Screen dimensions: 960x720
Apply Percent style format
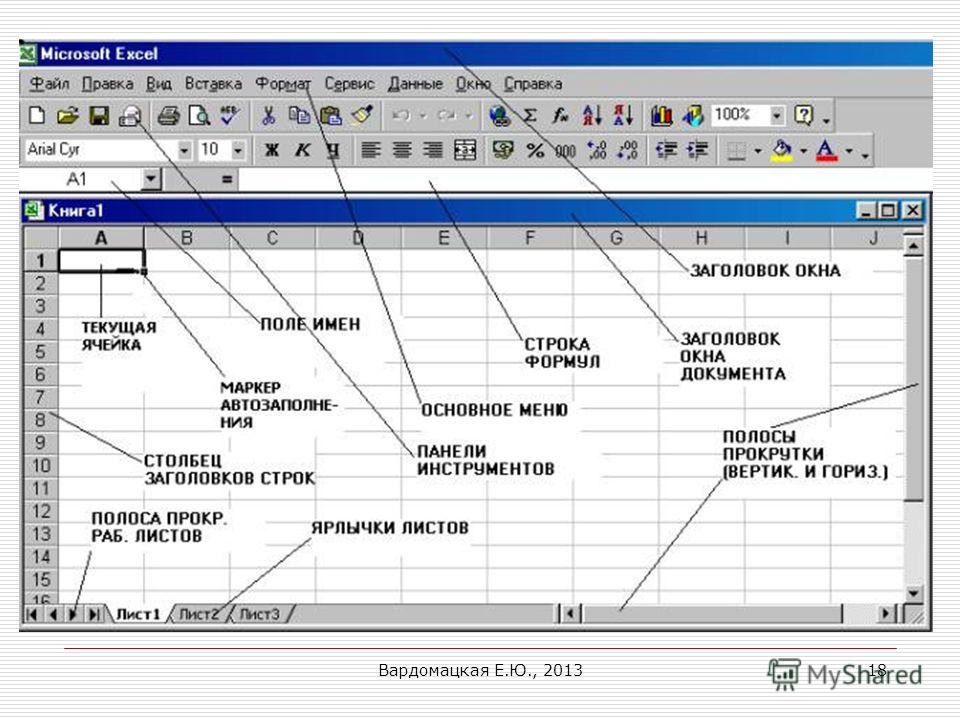click(535, 150)
